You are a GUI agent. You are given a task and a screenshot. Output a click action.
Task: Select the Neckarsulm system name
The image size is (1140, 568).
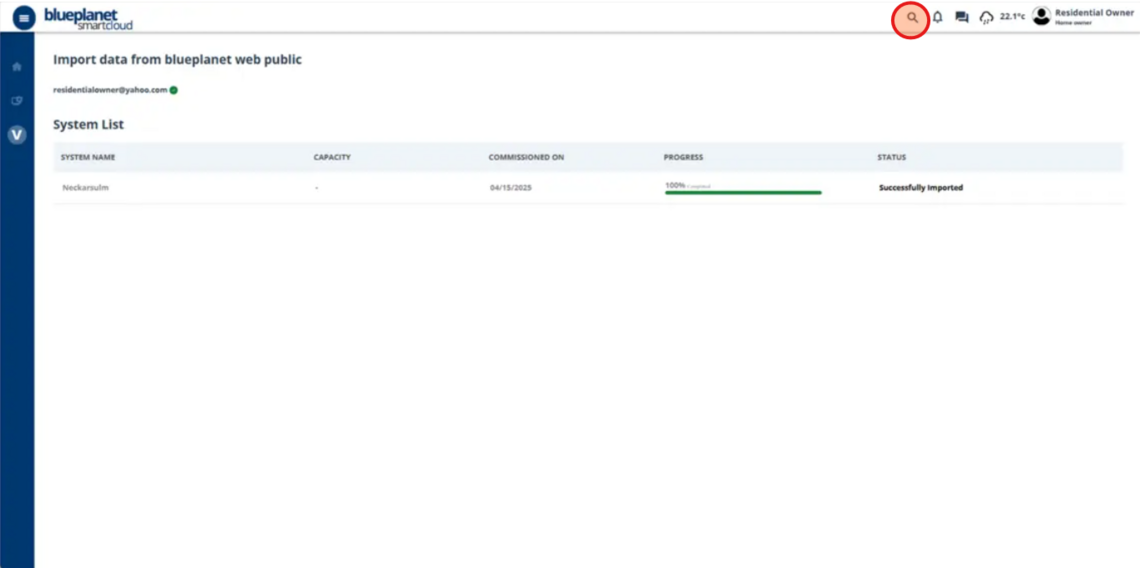85,188
